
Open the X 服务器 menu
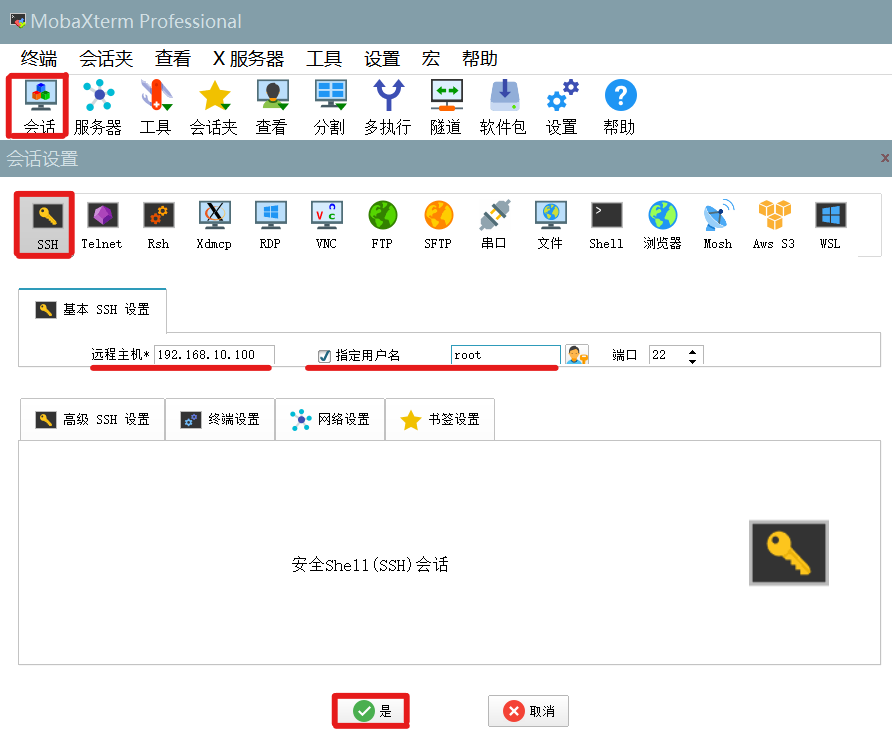[x=249, y=59]
